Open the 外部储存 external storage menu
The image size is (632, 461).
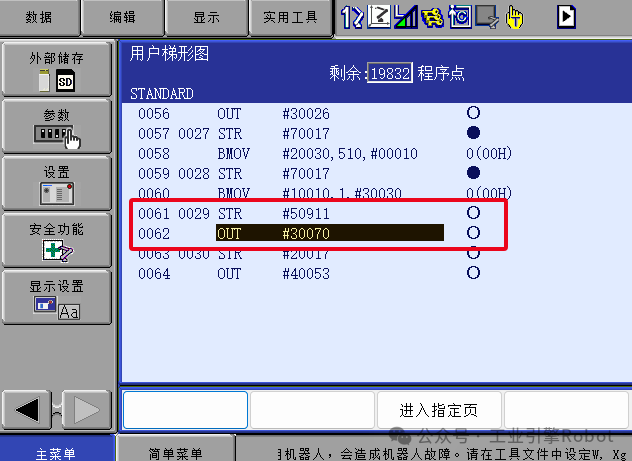[56, 69]
